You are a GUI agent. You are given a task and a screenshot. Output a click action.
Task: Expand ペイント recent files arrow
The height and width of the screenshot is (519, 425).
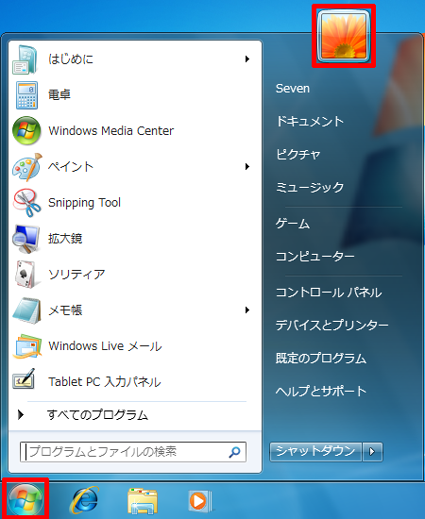247,166
